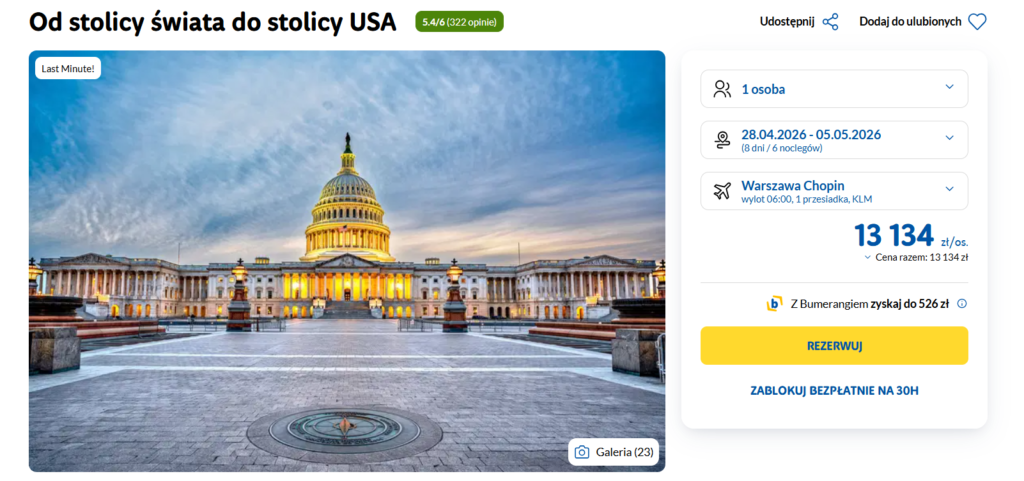Image resolution: width=1024 pixels, height=481 pixels.
Task: Click the airplane icon beside Warszawa Chopin
Action: point(722,191)
